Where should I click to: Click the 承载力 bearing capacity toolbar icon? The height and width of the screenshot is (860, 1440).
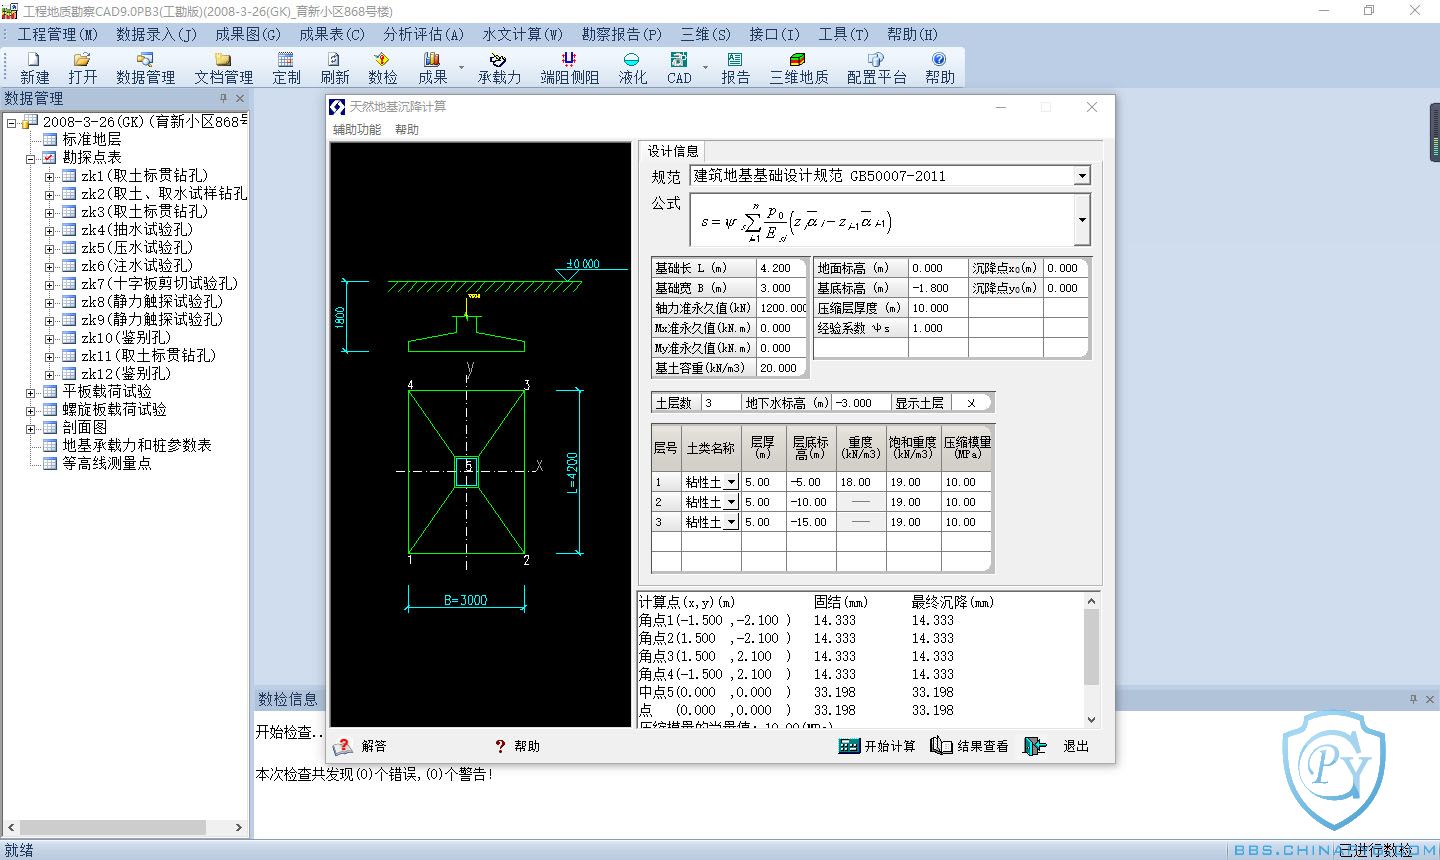(x=498, y=67)
